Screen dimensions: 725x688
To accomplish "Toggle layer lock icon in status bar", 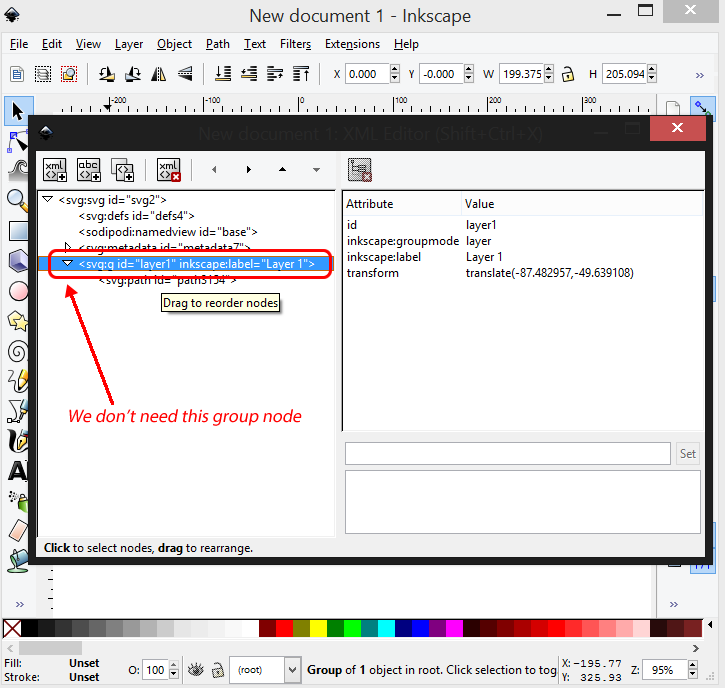I will click(217, 670).
